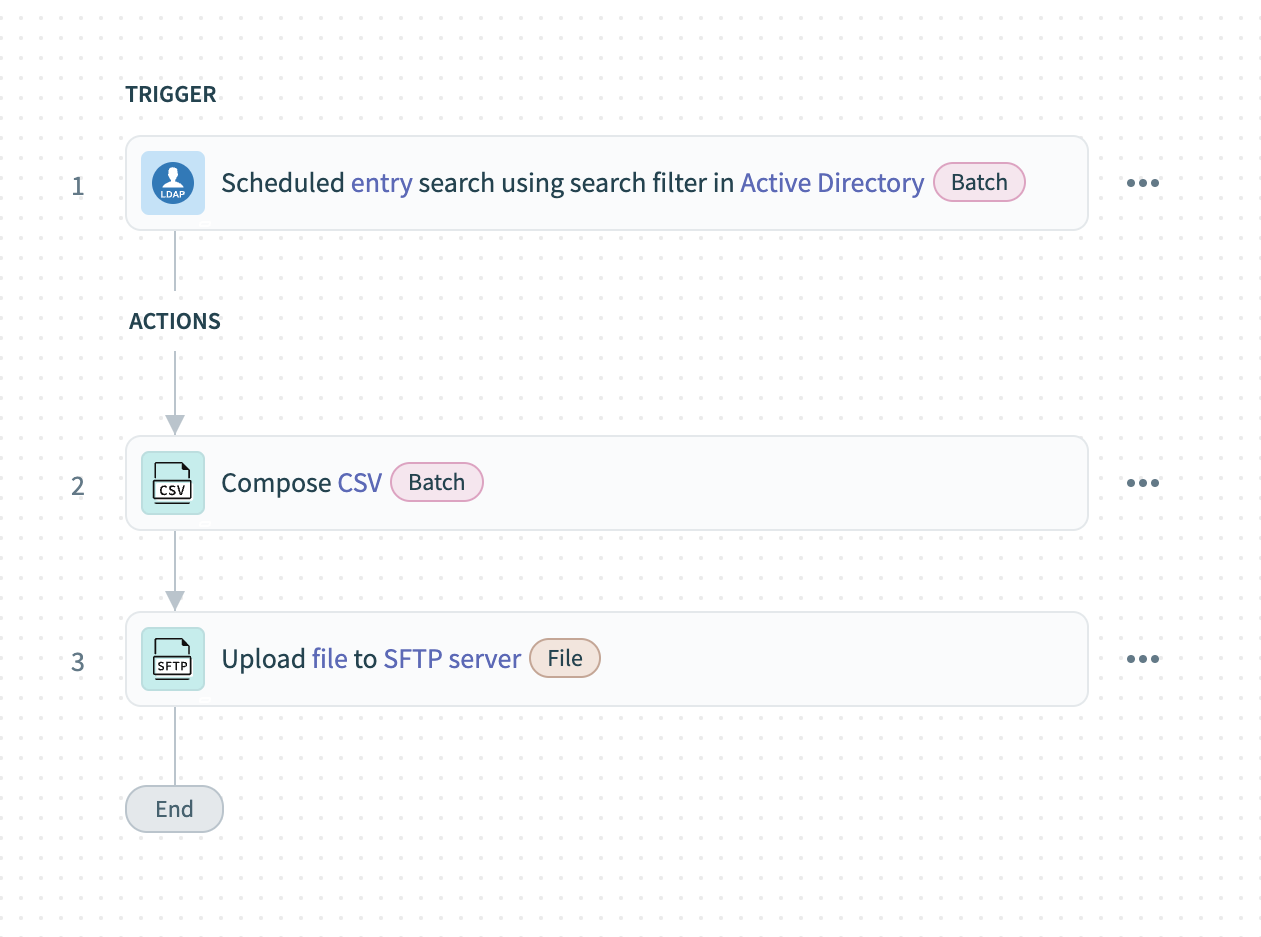This screenshot has width=1261, height=937.
Task: Open the file selector in the upload step
Action: (327, 658)
